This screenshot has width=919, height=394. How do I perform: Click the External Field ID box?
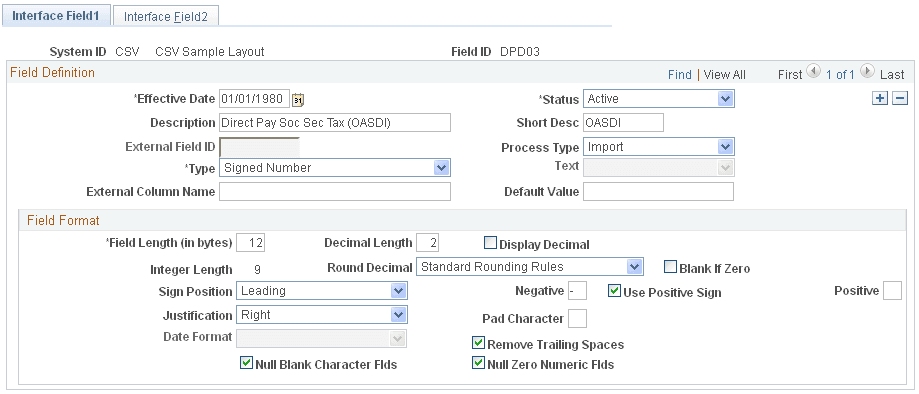coord(259,147)
